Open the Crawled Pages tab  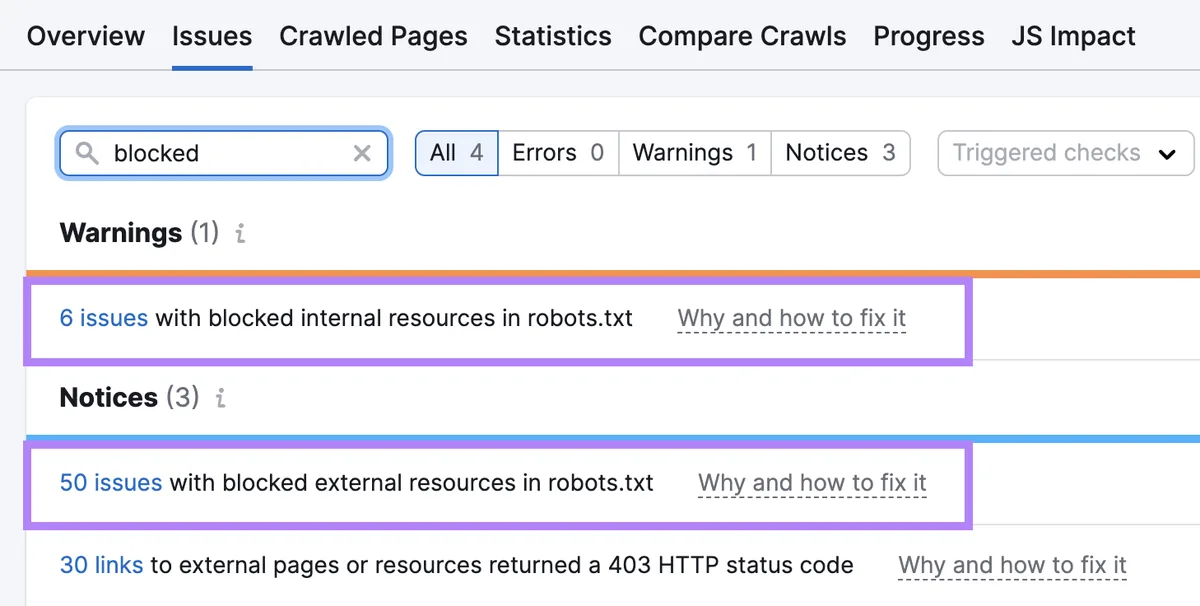tap(373, 36)
